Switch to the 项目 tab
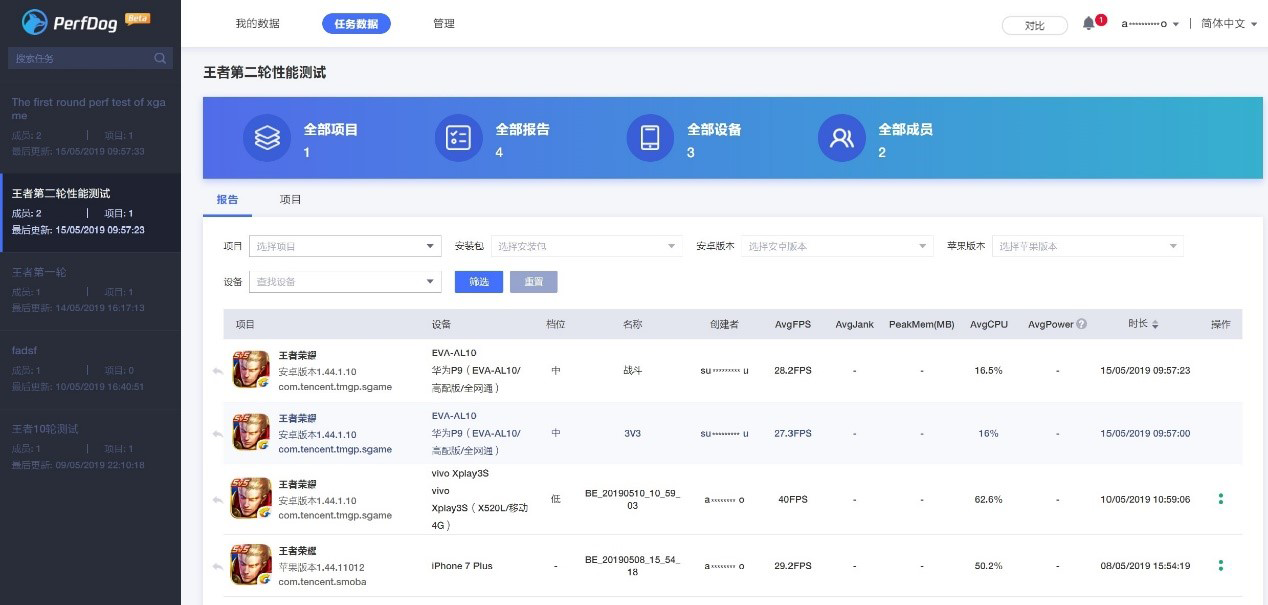This screenshot has height=605, width=1268. click(290, 199)
